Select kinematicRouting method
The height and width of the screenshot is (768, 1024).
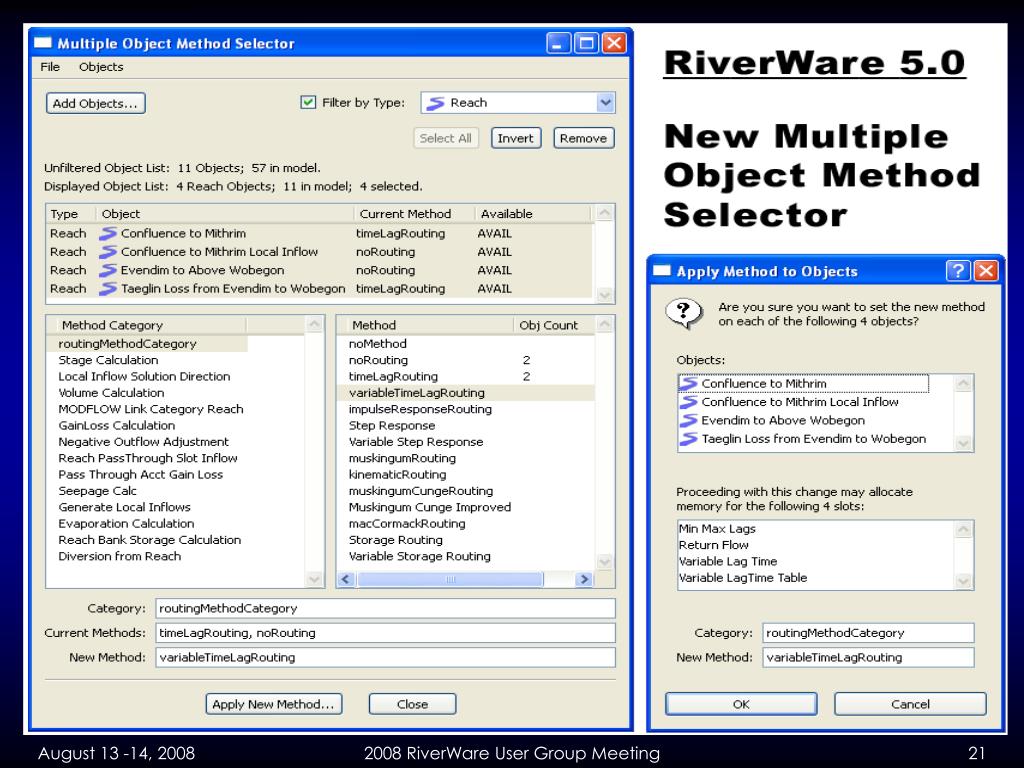point(397,474)
